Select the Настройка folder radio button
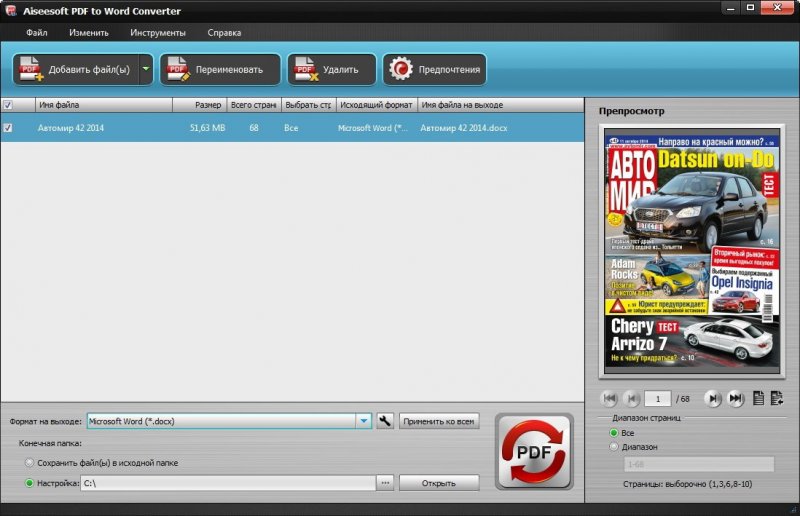The image size is (800, 516). pyautogui.click(x=29, y=483)
